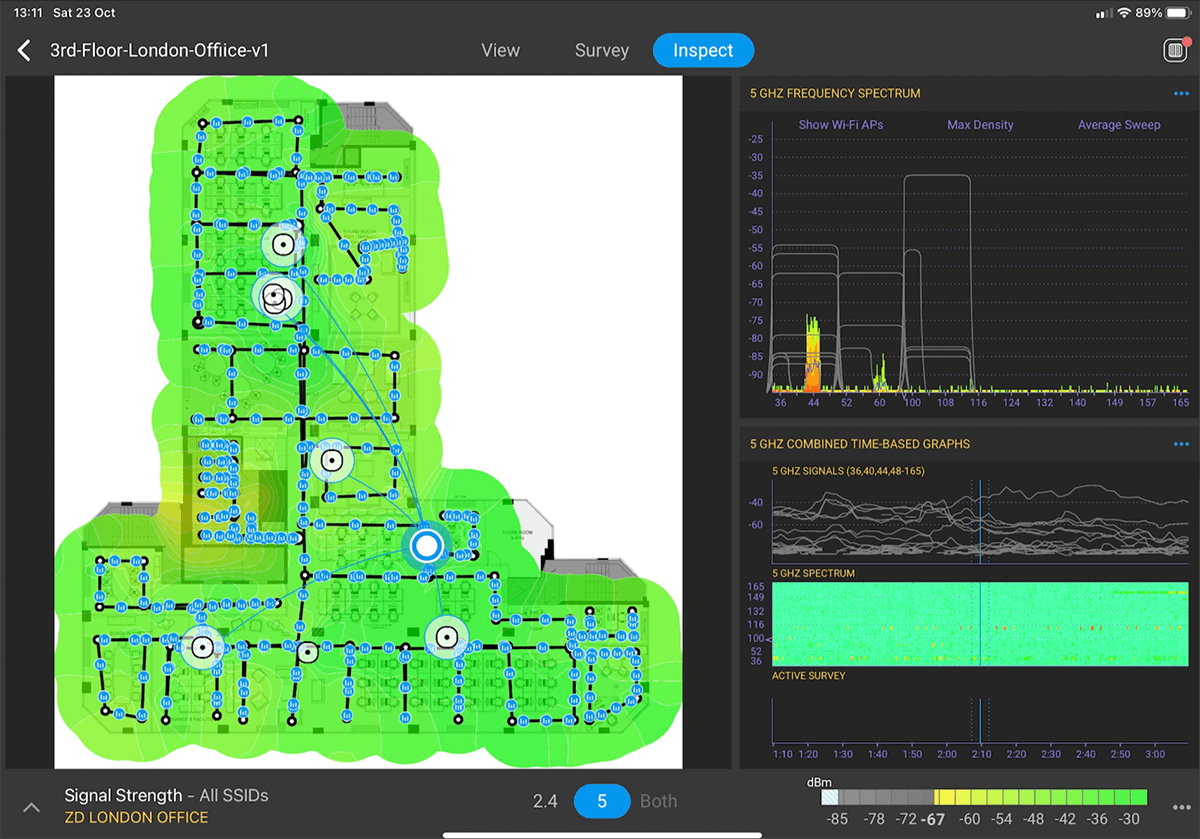The width and height of the screenshot is (1200, 839).
Task: Select the Both bands option
Action: 658,801
